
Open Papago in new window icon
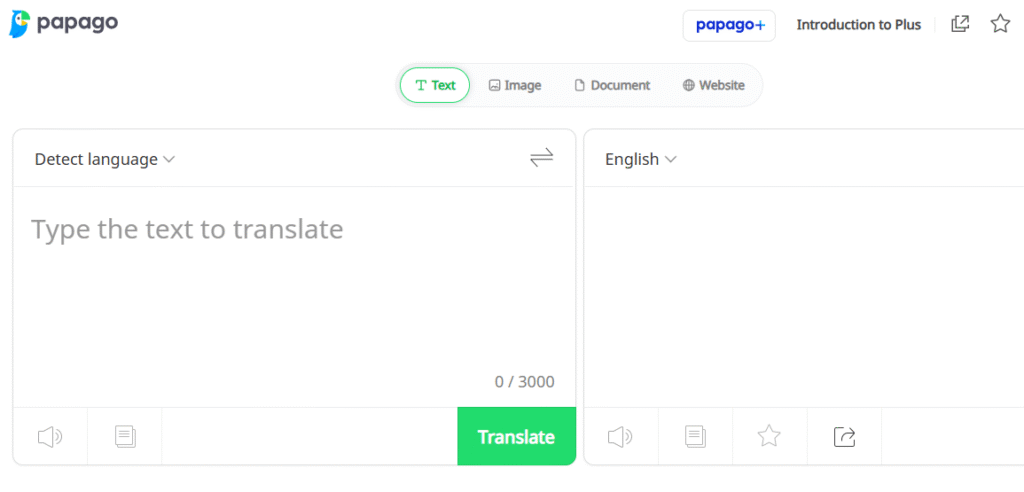pos(960,24)
